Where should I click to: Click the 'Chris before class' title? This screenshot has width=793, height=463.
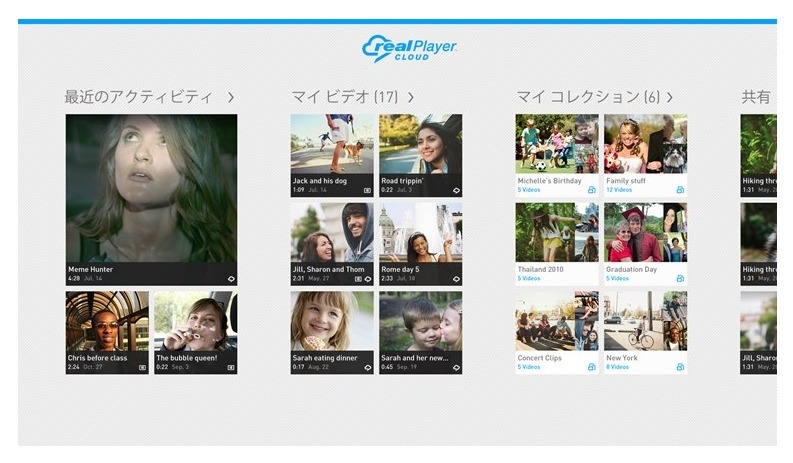click(x=98, y=358)
